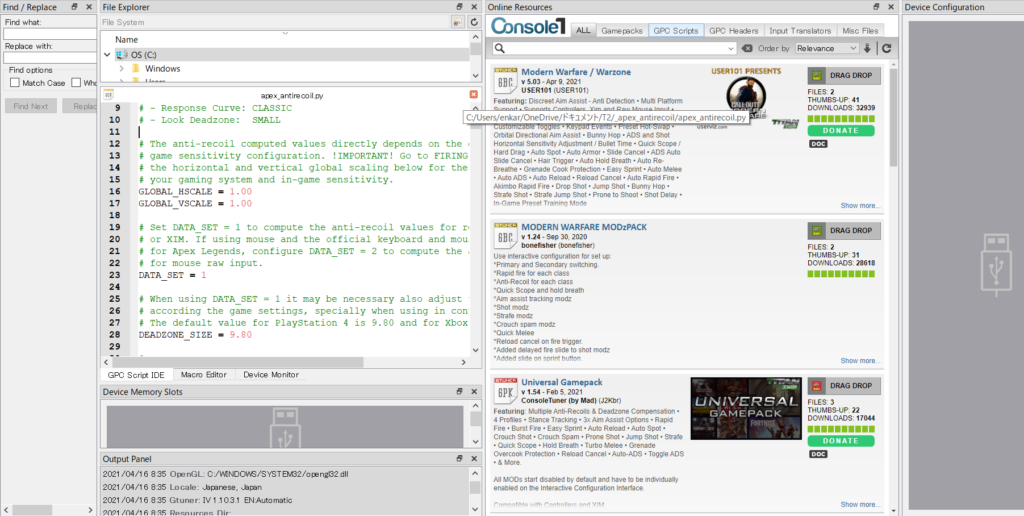Click the Name column header in File Explorer
The height and width of the screenshot is (516, 1024).
pyautogui.click(x=127, y=40)
